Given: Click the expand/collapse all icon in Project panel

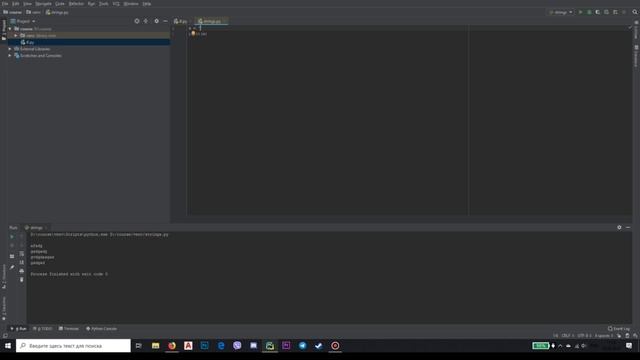Looking at the screenshot, I should 146,21.
